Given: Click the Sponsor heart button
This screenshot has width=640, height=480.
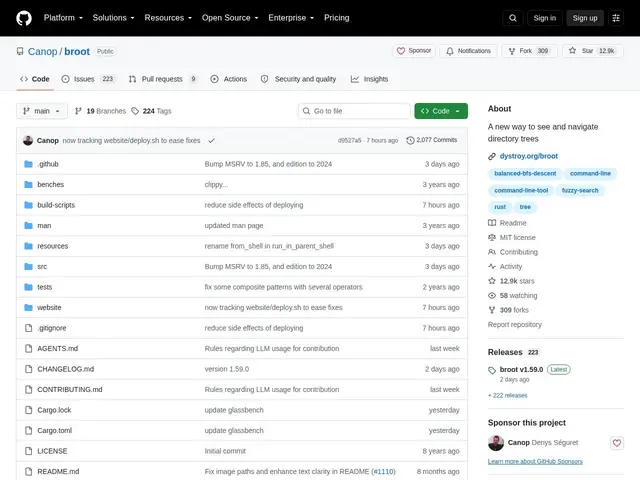Looking at the screenshot, I should click(414, 51).
